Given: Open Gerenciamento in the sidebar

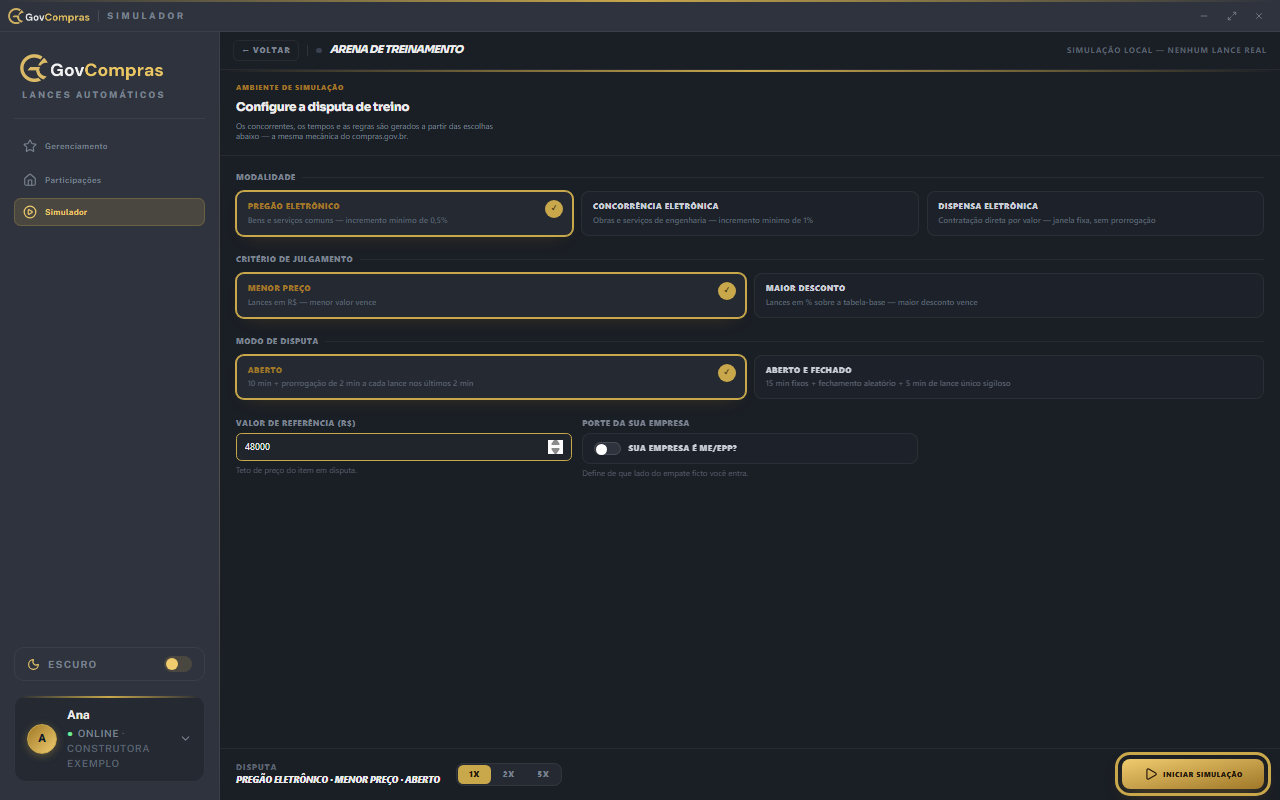Looking at the screenshot, I should point(109,146).
